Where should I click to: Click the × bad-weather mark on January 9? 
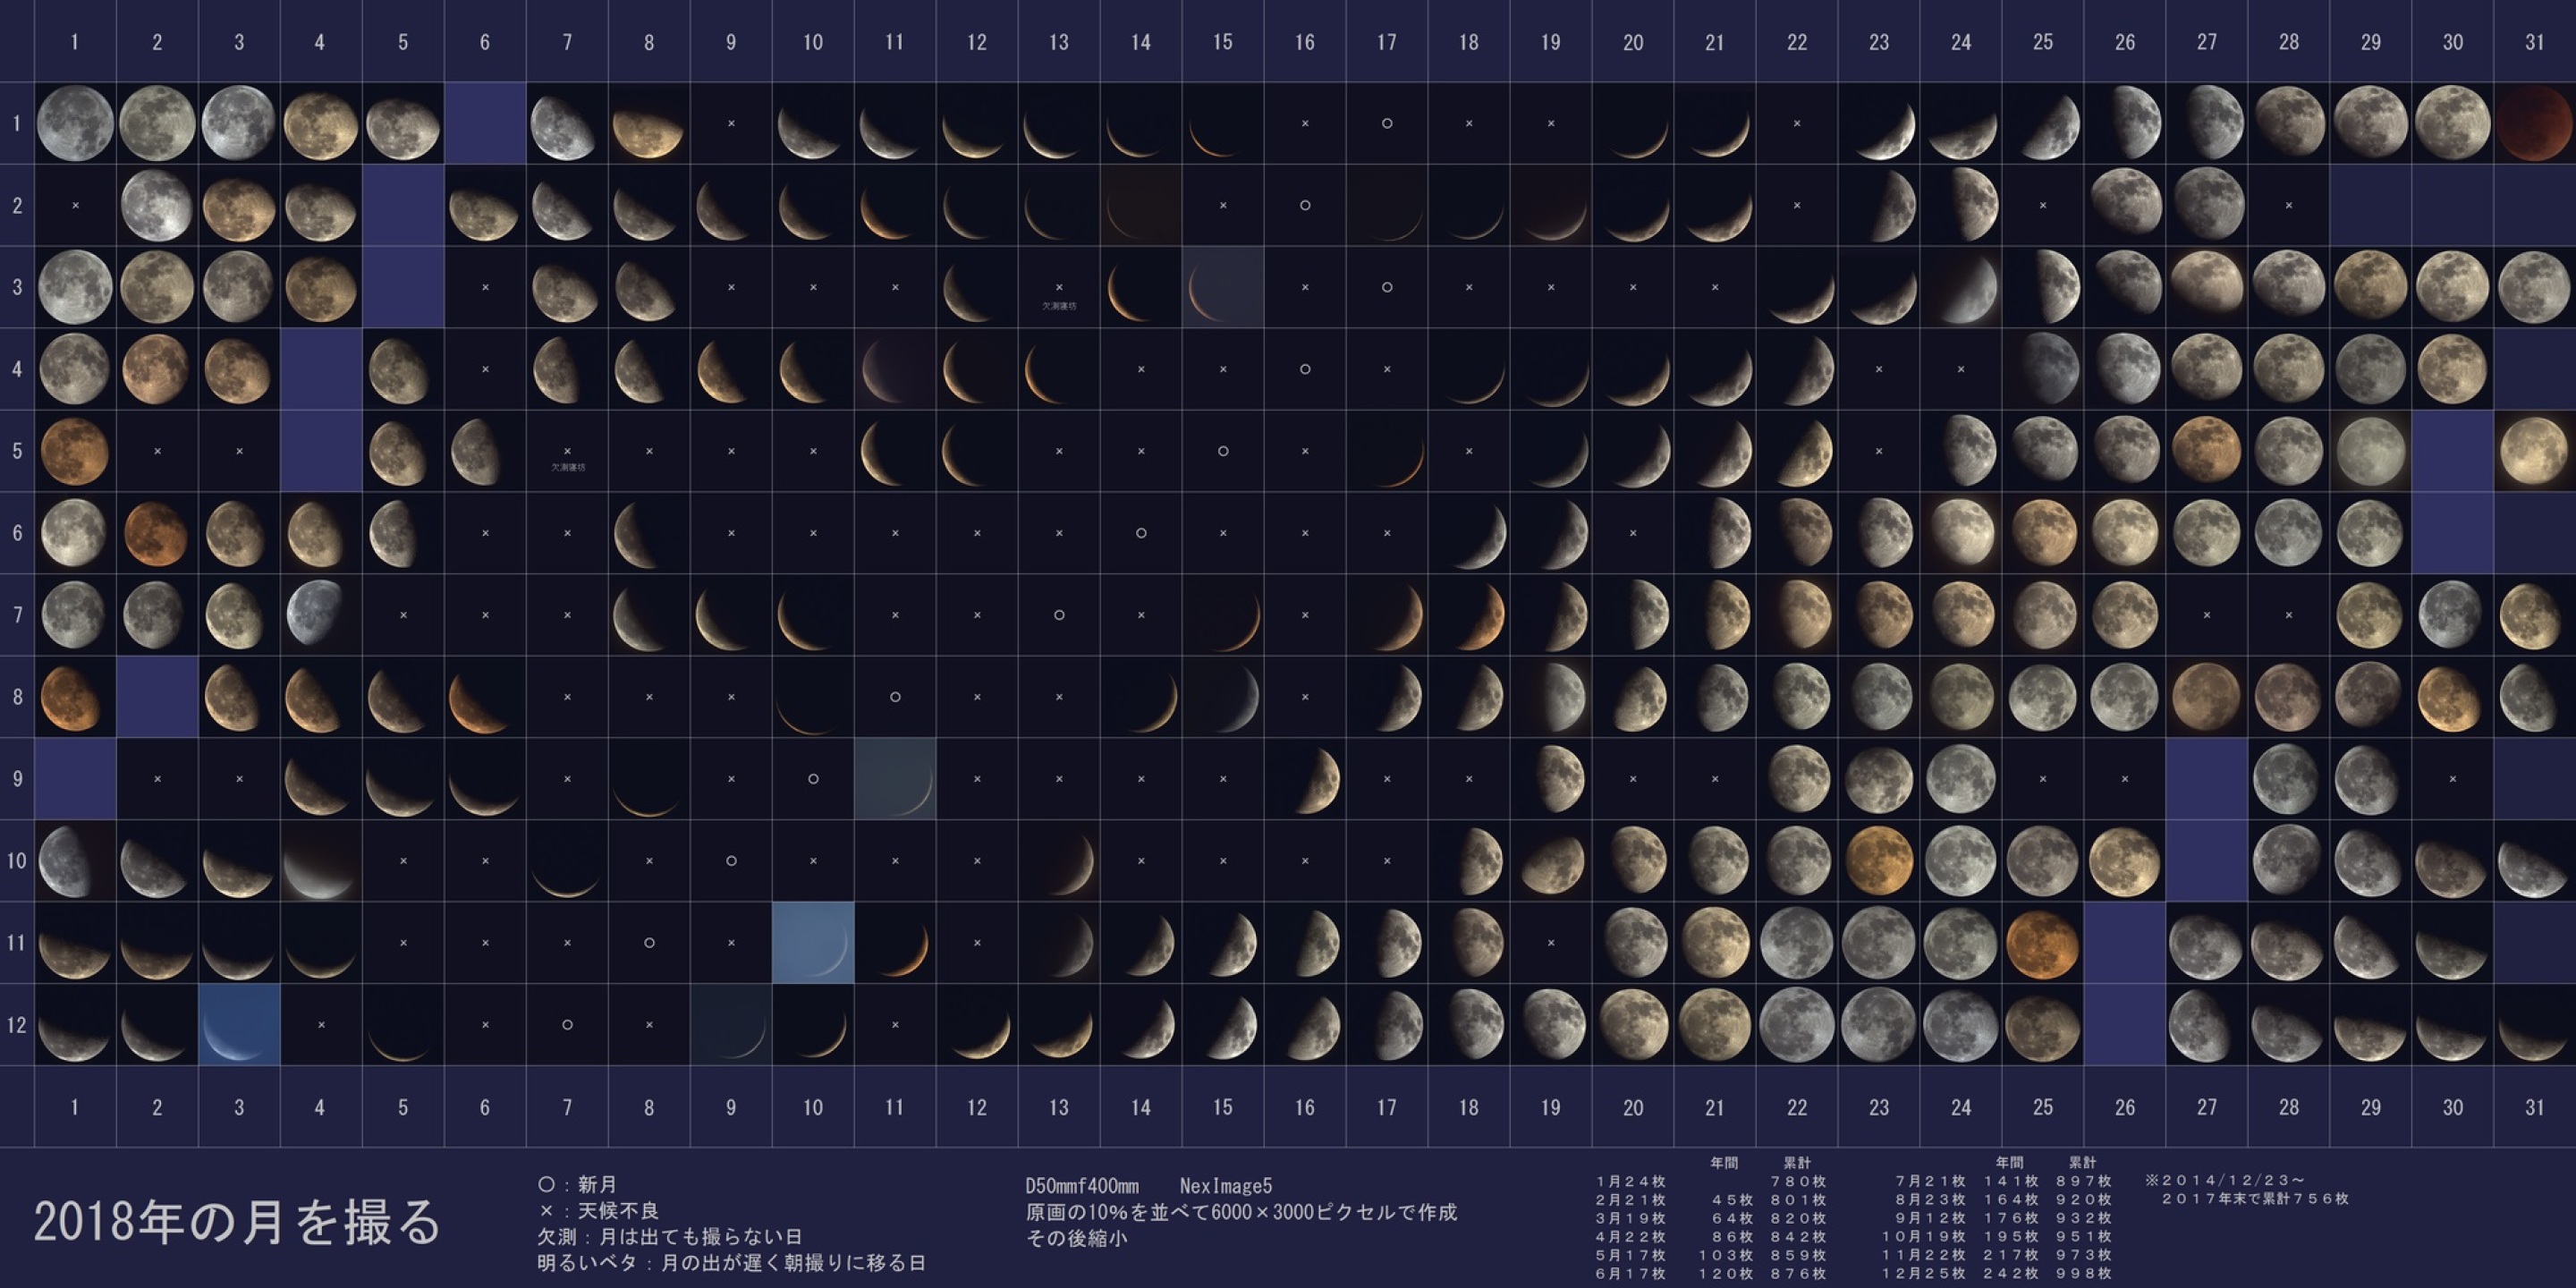coord(731,123)
